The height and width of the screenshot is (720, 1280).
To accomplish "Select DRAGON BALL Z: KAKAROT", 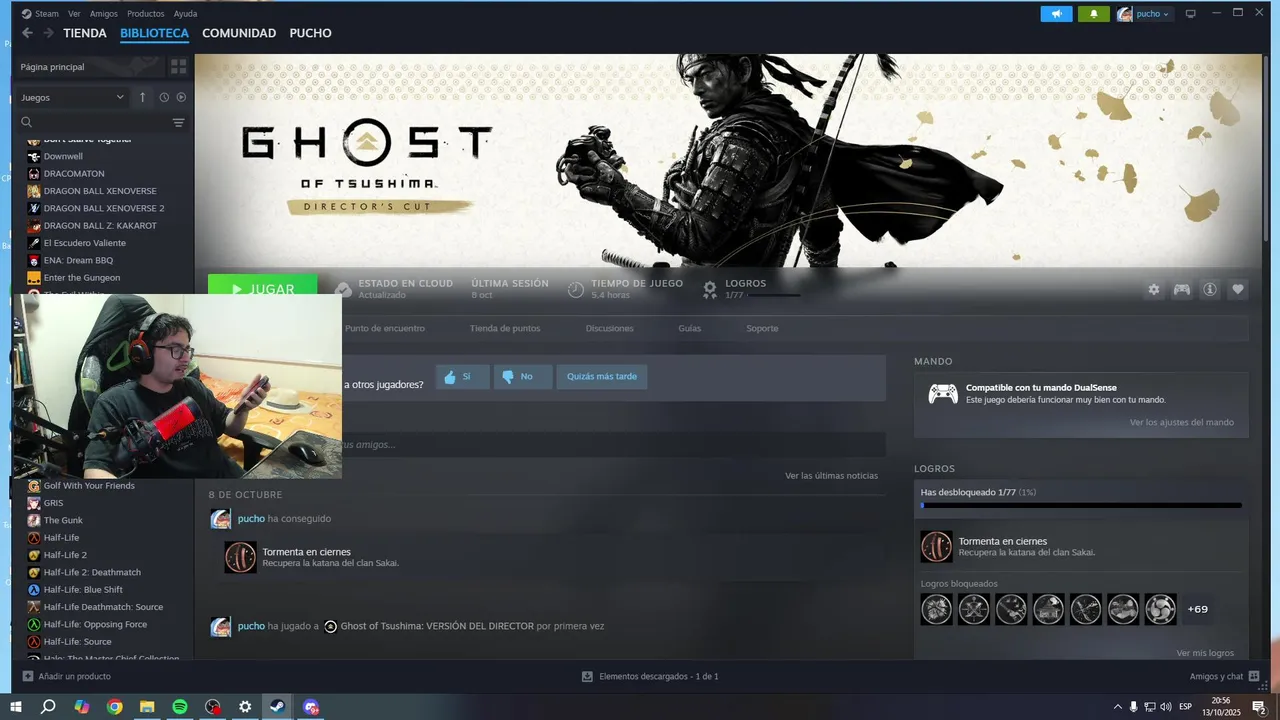I will [x=102, y=226].
